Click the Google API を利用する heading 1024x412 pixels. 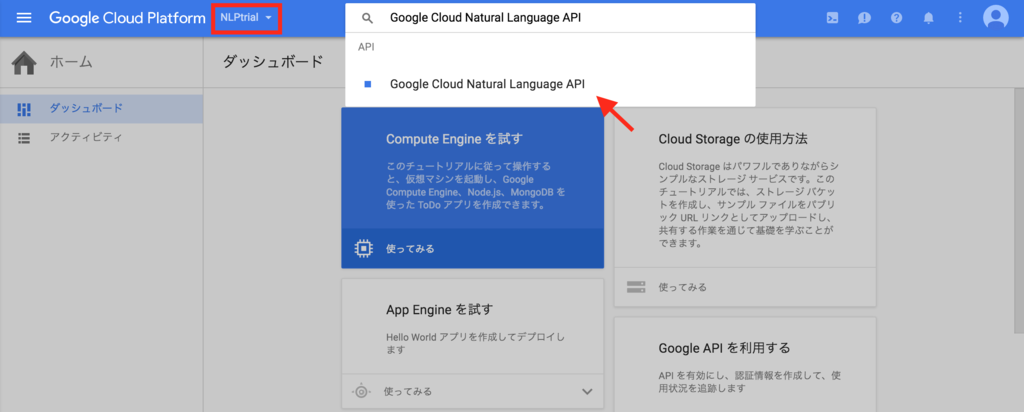[724, 347]
